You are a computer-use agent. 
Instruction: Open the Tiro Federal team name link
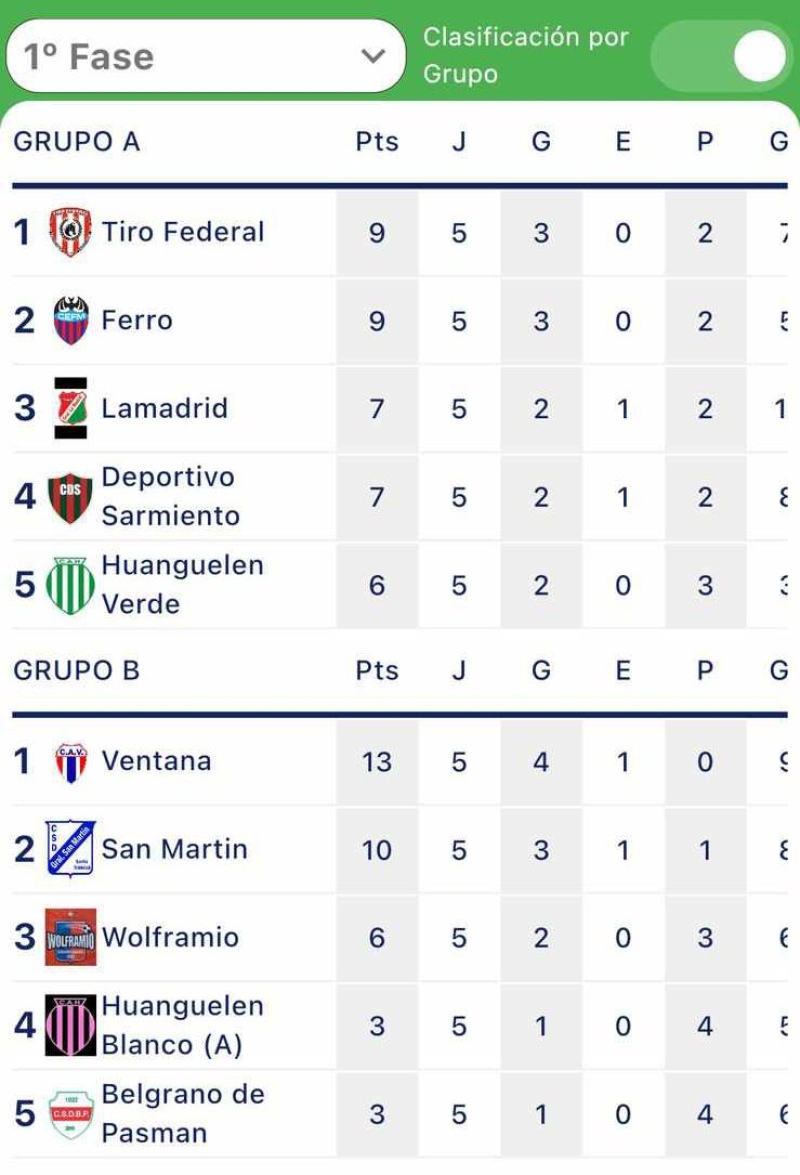(x=183, y=232)
